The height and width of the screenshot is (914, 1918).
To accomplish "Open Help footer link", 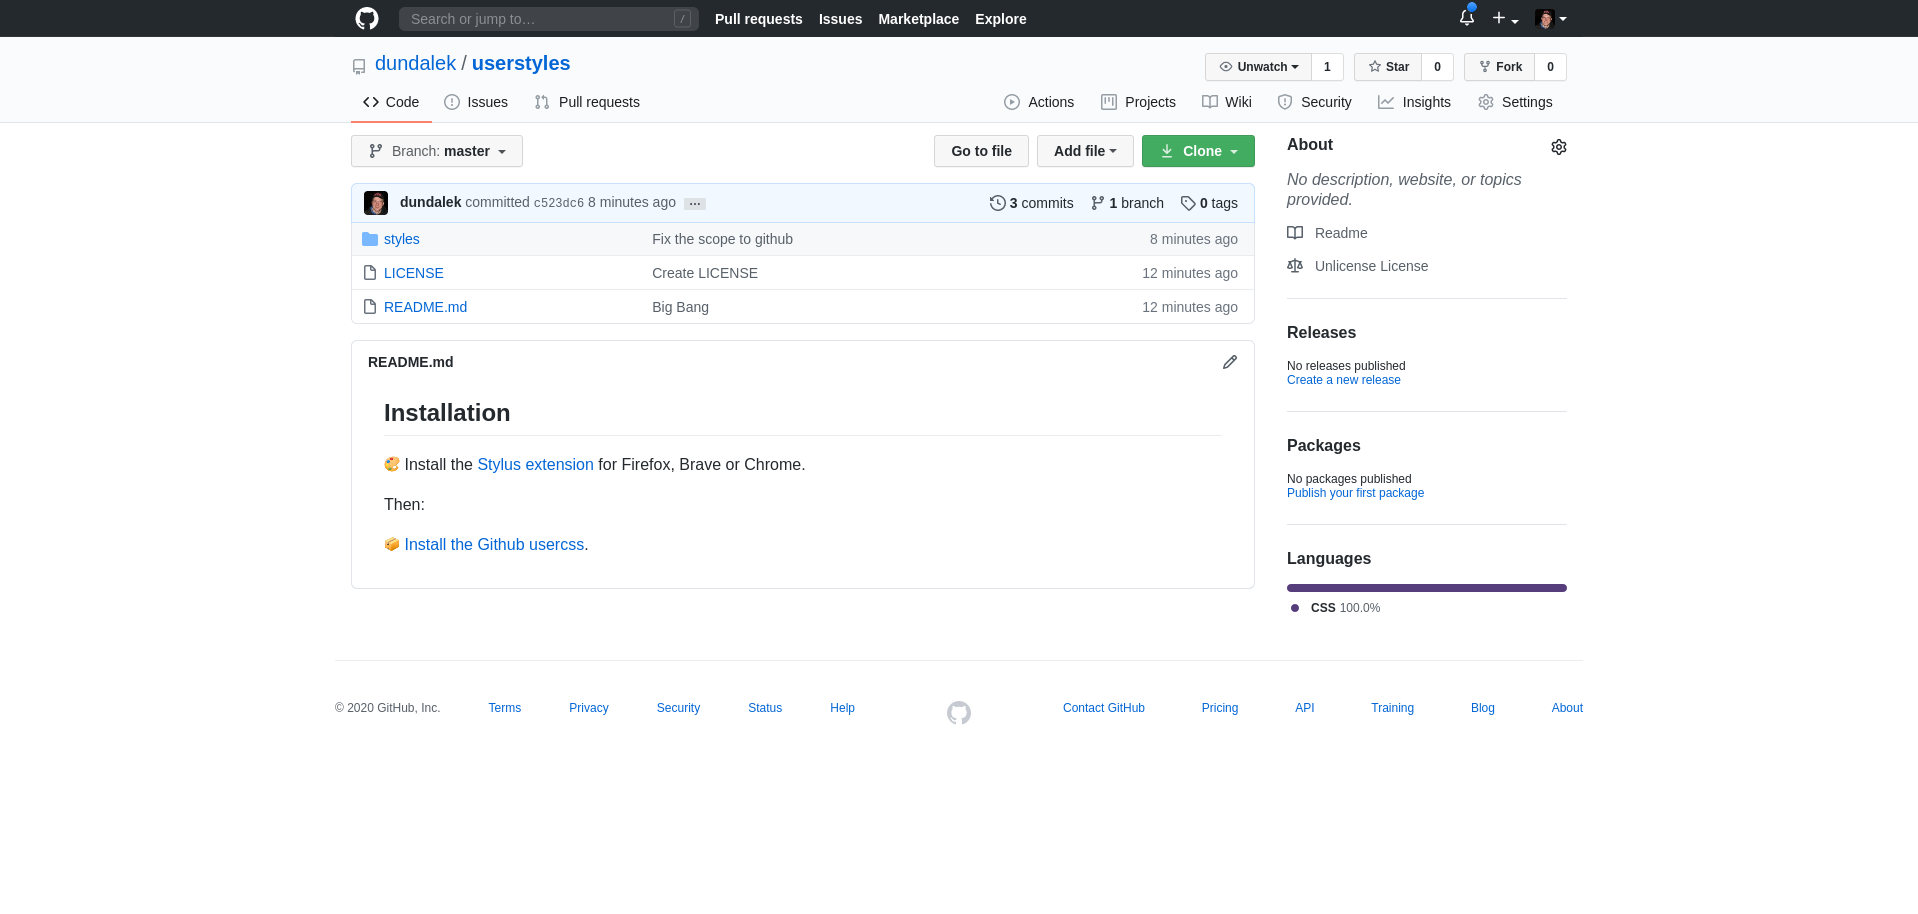I will point(842,708).
